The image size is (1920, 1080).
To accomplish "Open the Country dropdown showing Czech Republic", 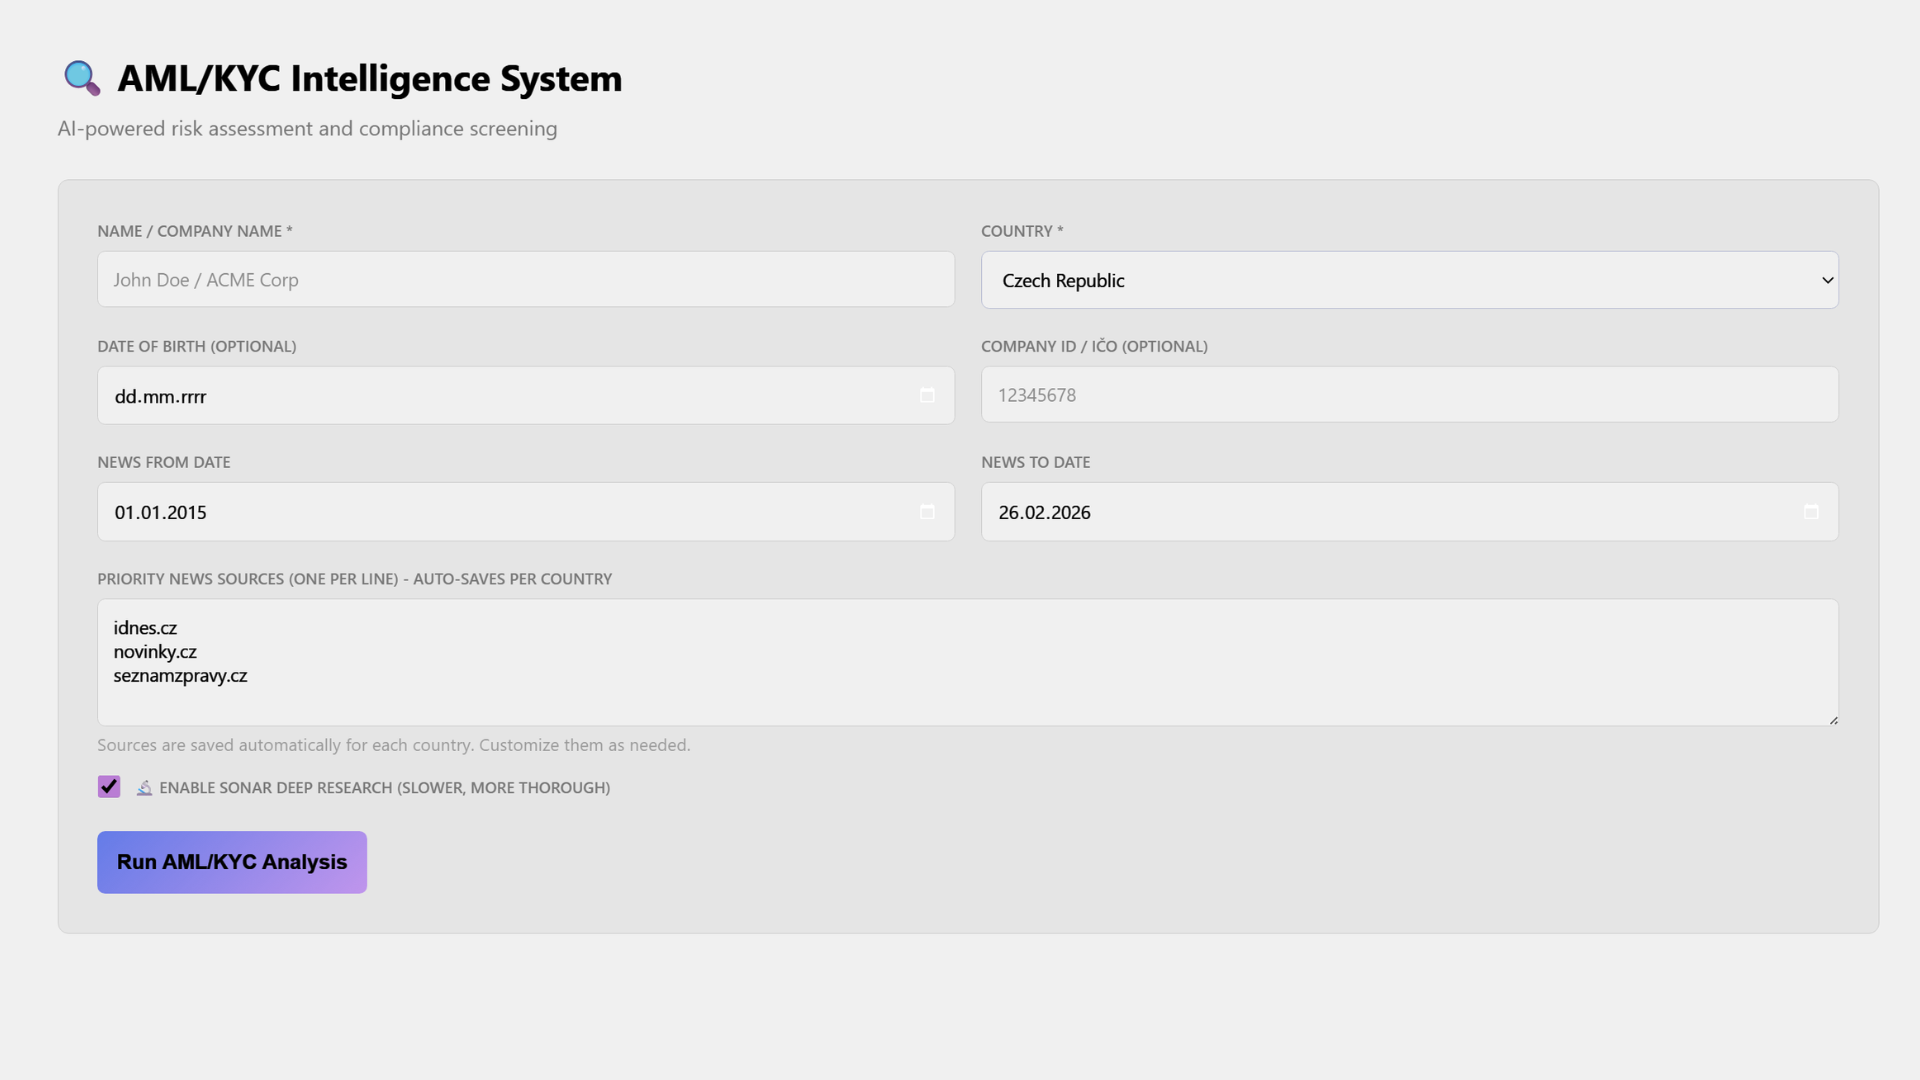I will (x=1400, y=280).
